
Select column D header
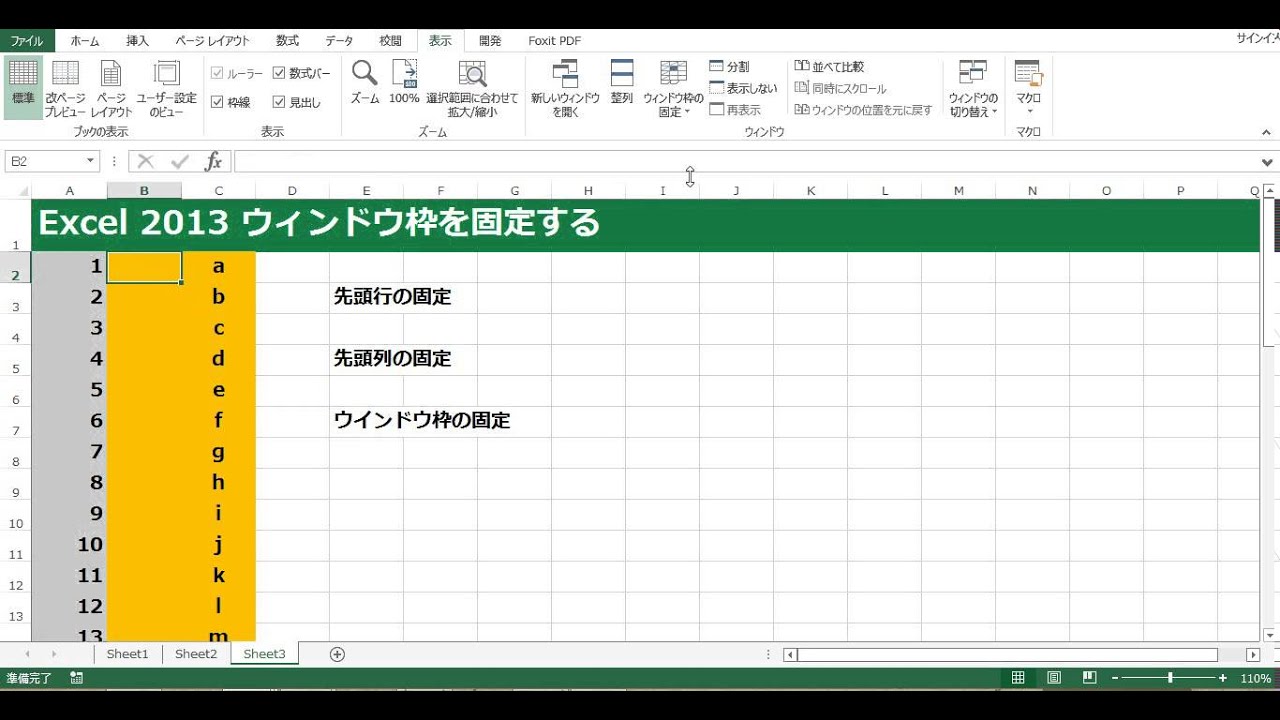[x=292, y=191]
